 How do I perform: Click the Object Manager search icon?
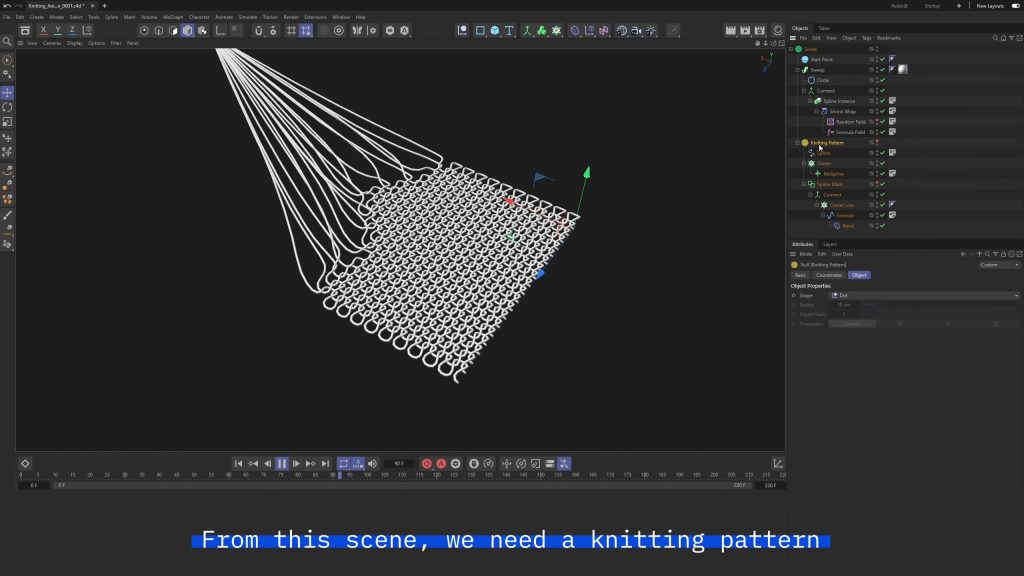point(995,38)
